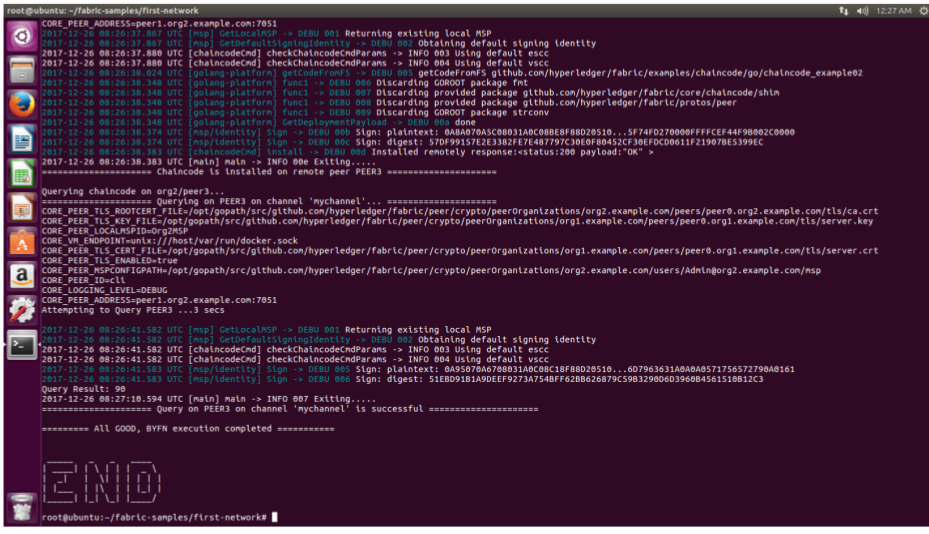Open the Amazon launcher icon
Viewport: 929px width, 534px height.
[22, 276]
